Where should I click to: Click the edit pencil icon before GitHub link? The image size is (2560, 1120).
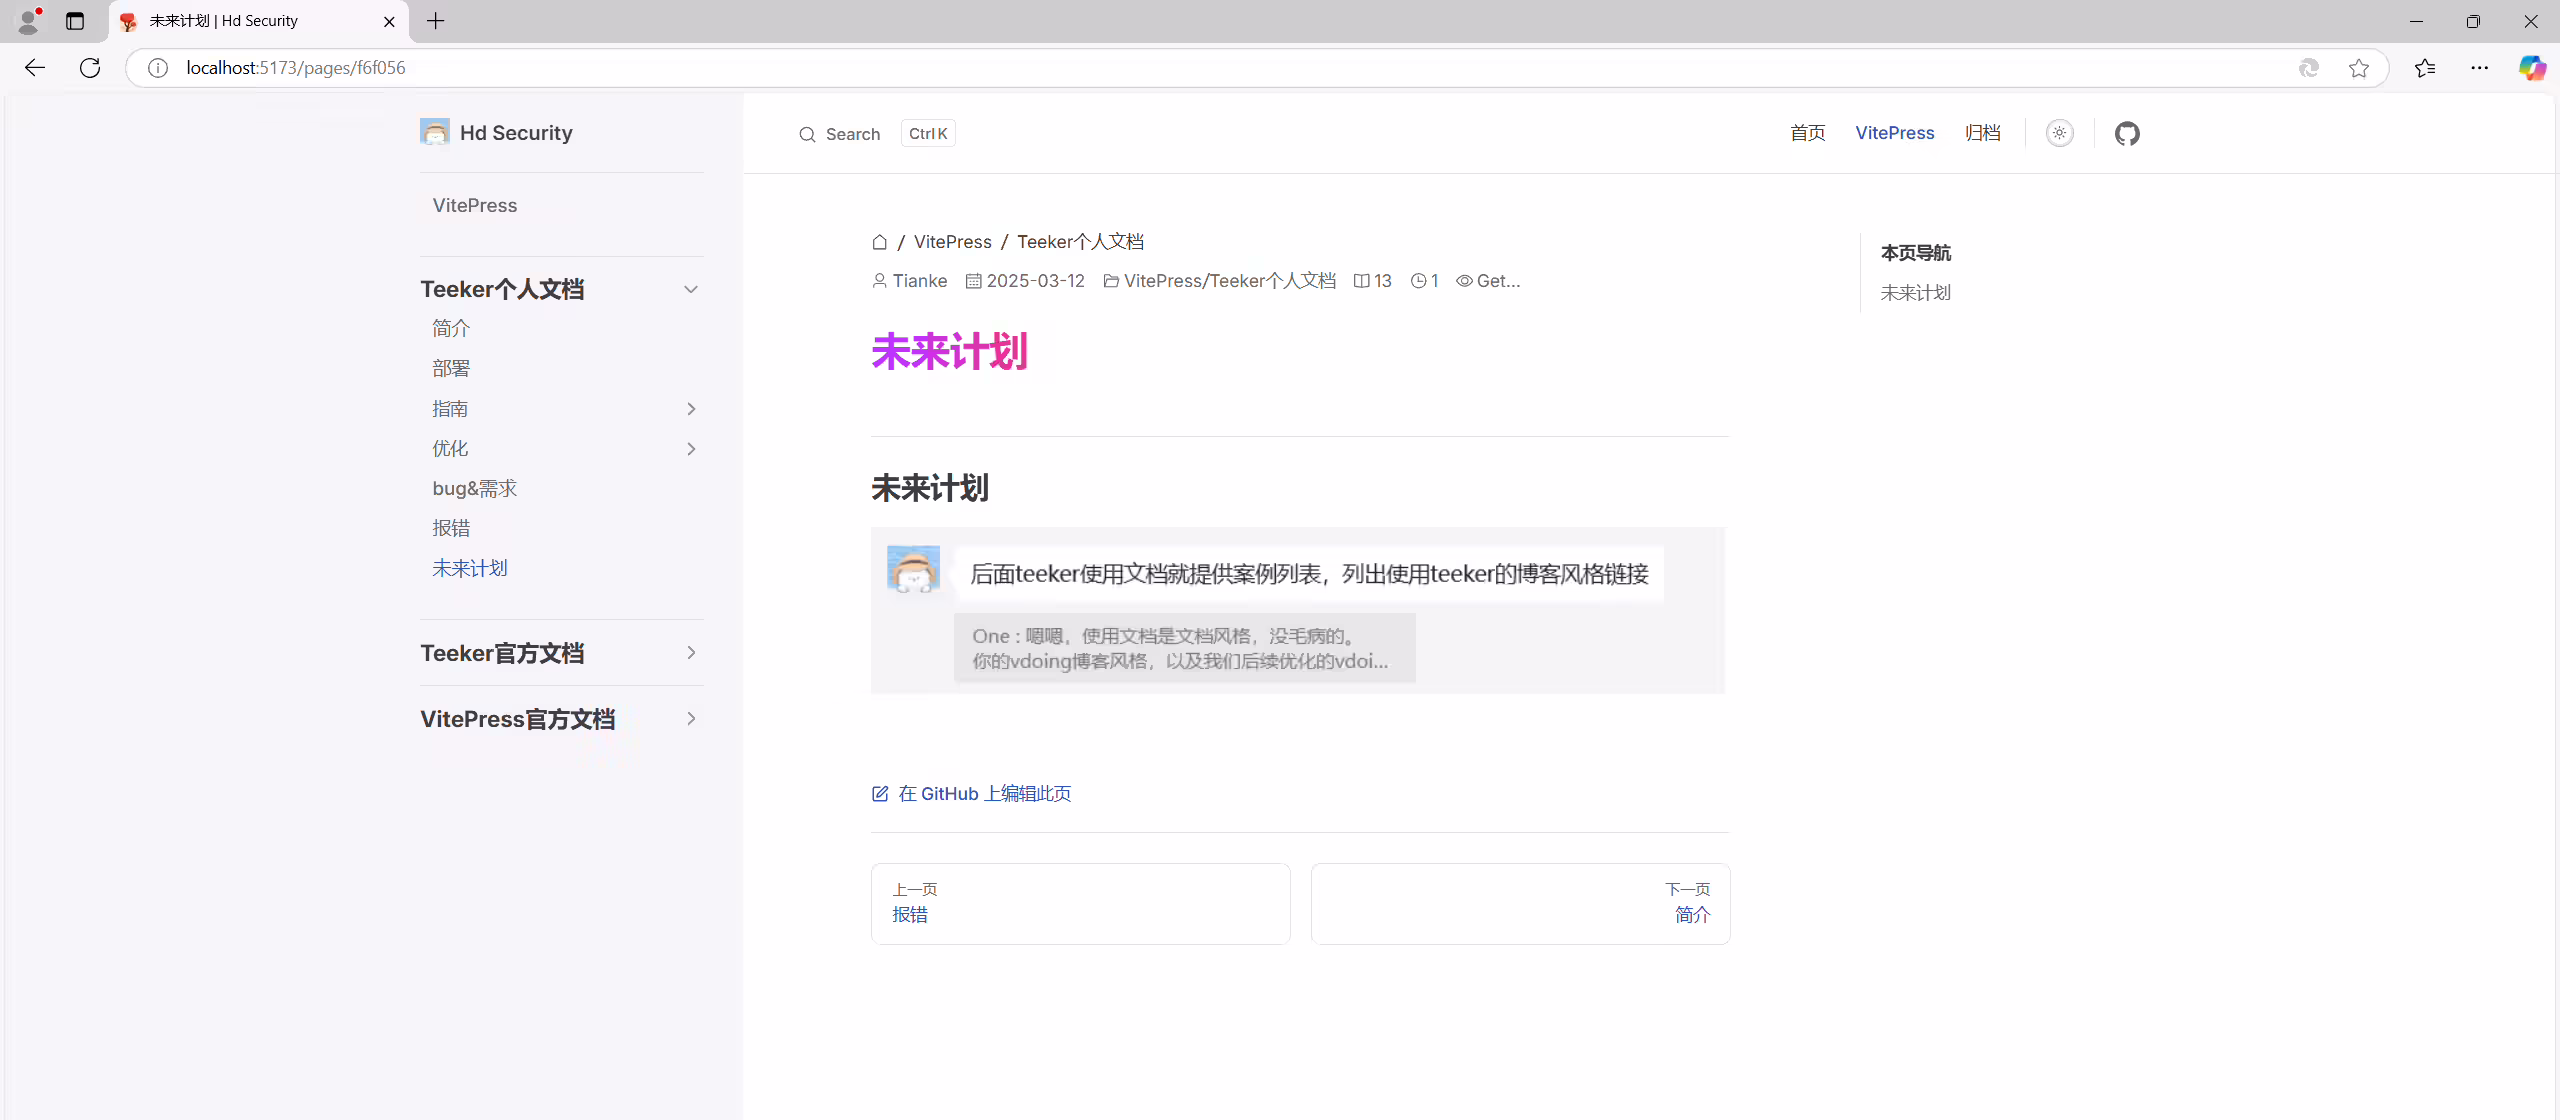pyautogui.click(x=880, y=794)
